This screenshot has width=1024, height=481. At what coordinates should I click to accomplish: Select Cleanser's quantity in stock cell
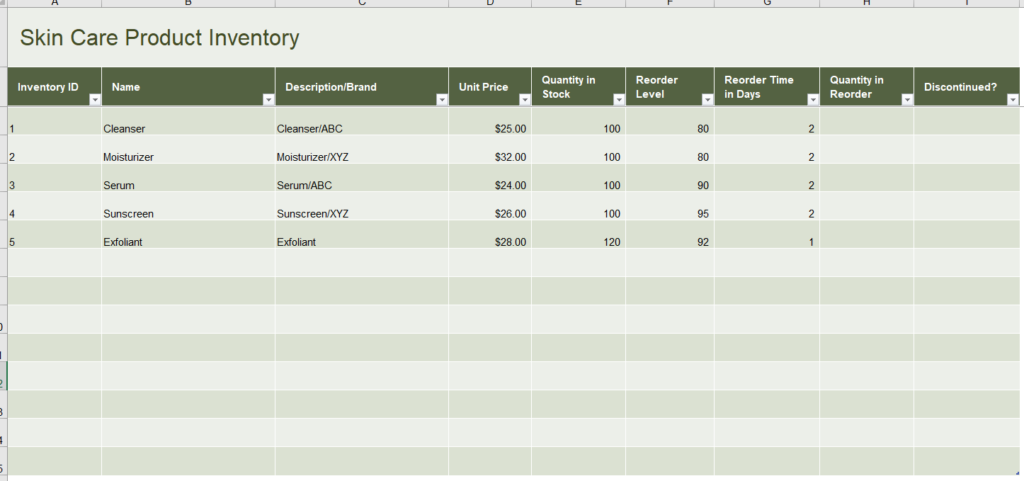(x=579, y=121)
